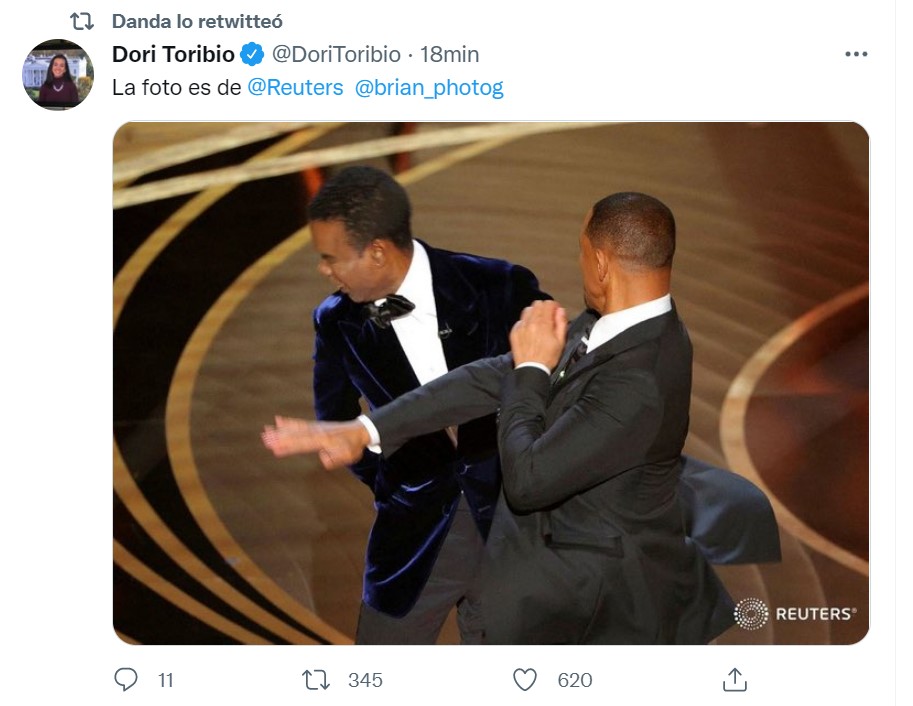Click the reply speech bubble icon
The height and width of the screenshot is (706, 913).
tap(126, 680)
